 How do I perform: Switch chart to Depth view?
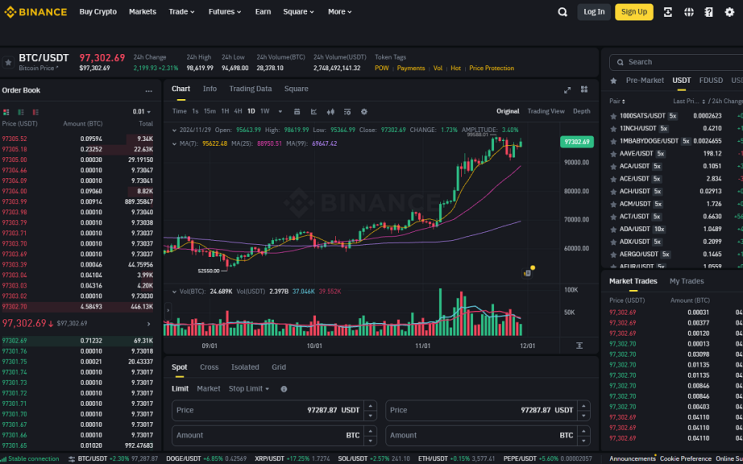click(581, 111)
